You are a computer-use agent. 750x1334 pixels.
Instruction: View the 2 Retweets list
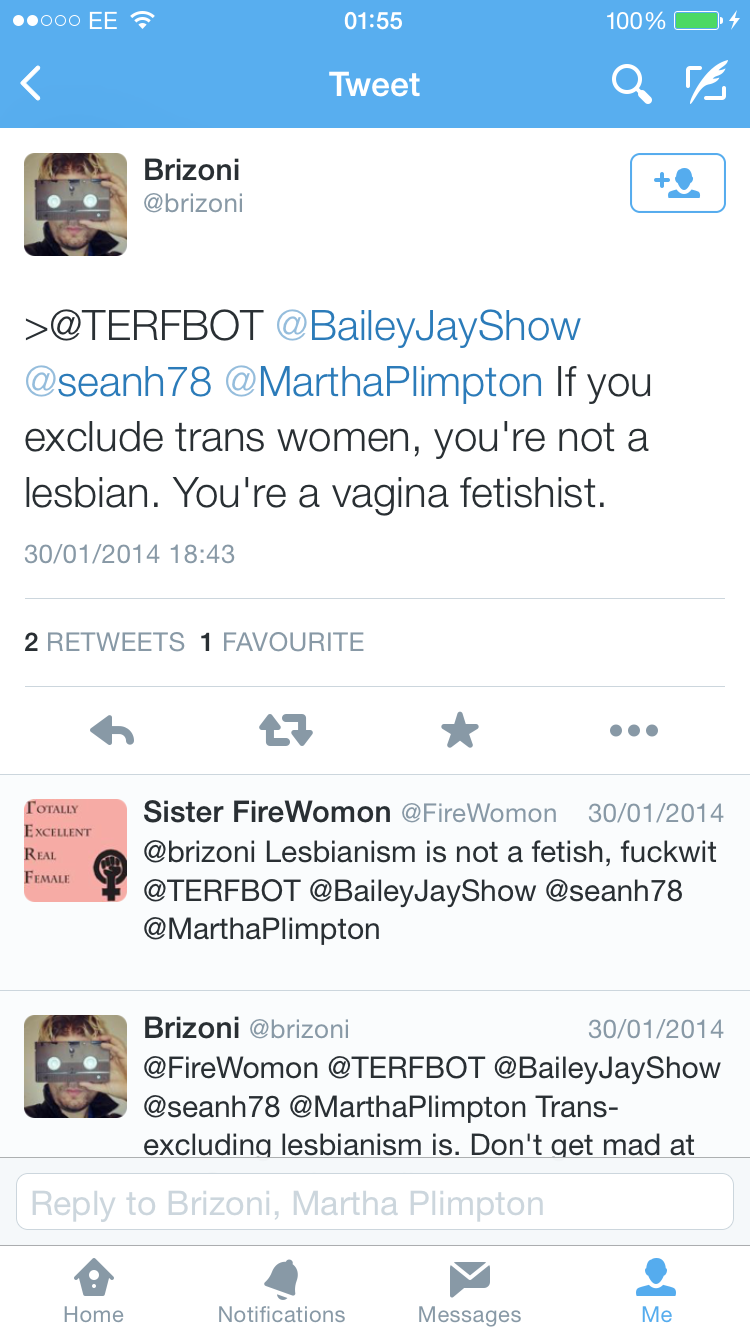click(x=104, y=642)
